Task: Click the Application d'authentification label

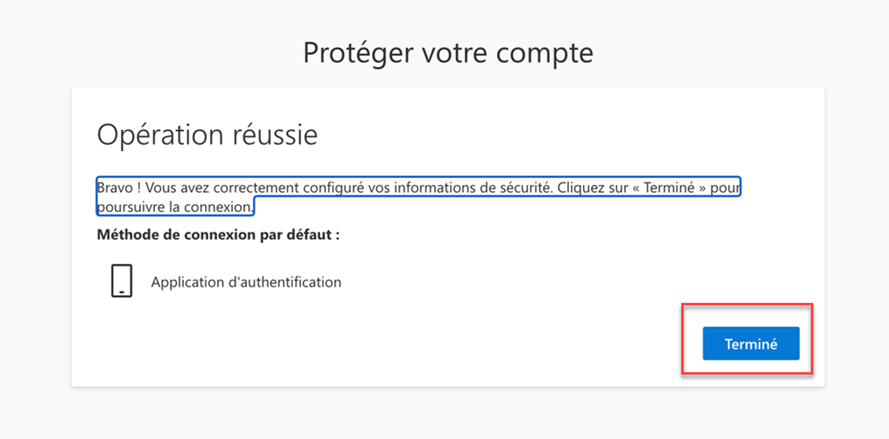Action: (x=246, y=282)
